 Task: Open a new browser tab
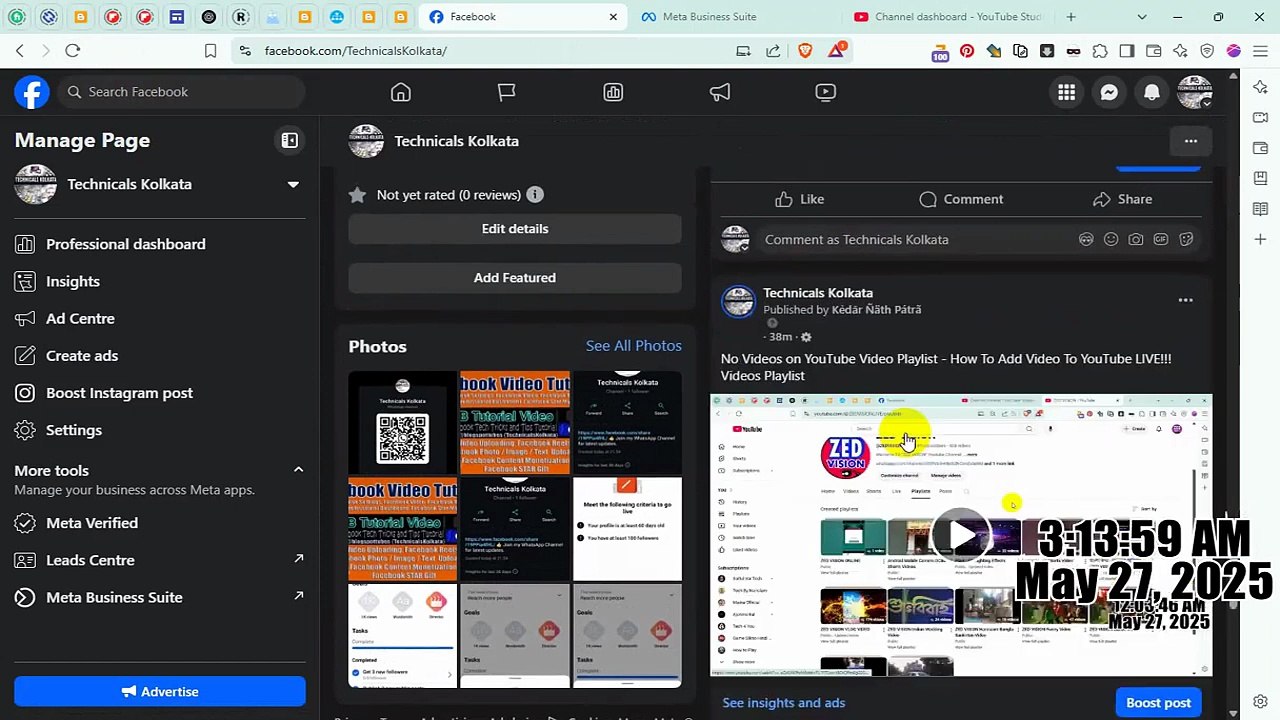pos(1071,17)
